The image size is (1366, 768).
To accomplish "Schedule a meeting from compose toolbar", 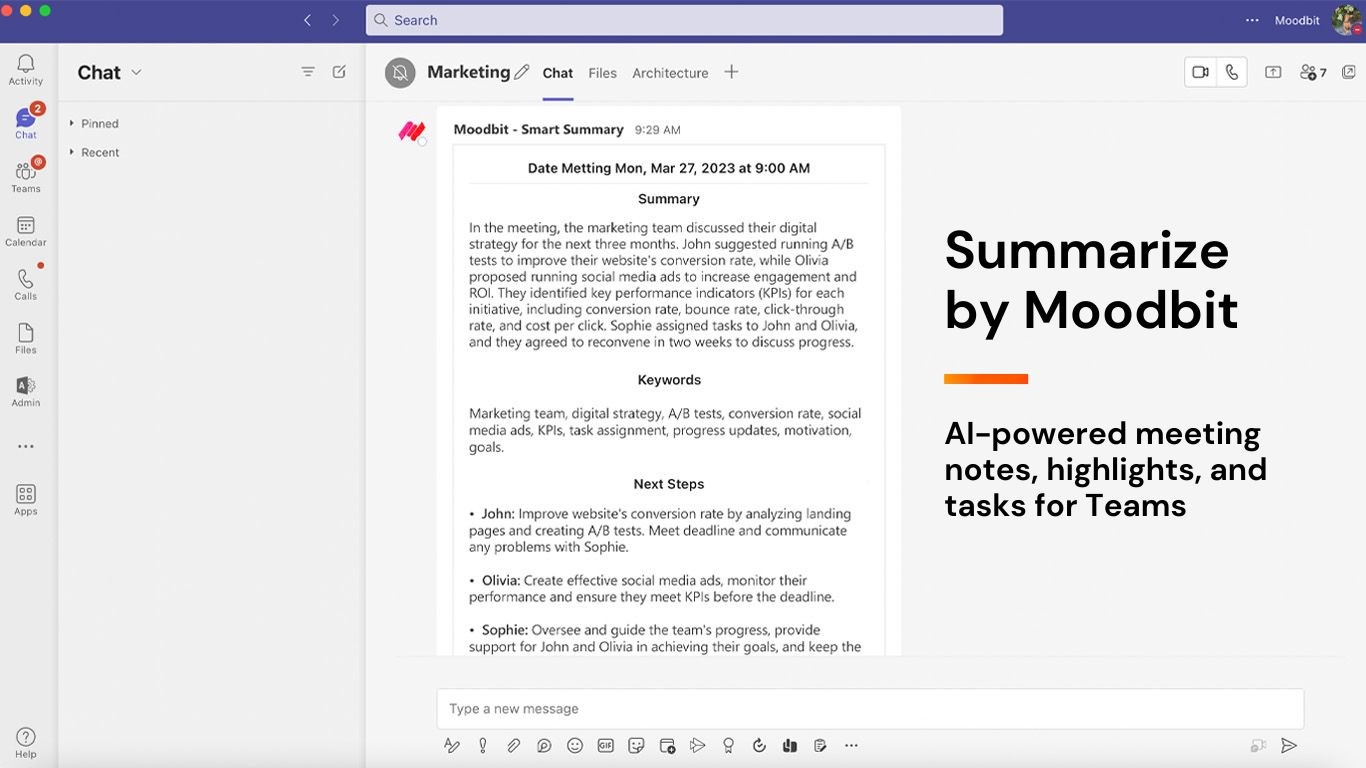I will coord(667,745).
